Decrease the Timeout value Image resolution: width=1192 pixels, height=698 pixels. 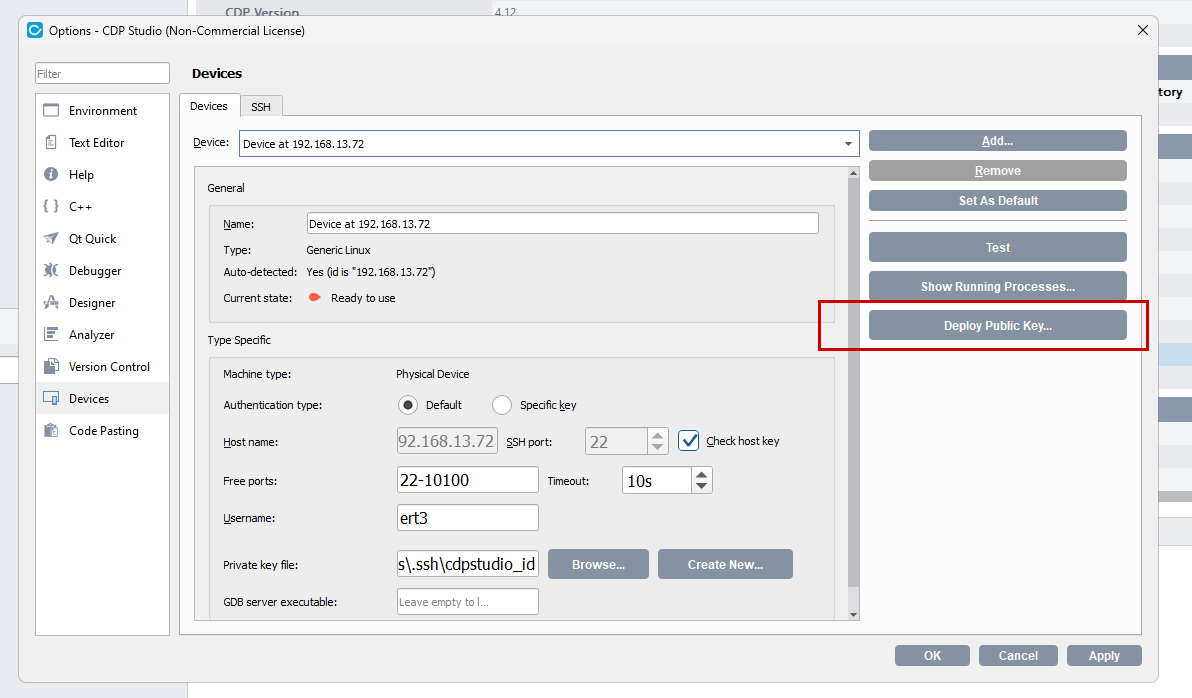(x=702, y=487)
